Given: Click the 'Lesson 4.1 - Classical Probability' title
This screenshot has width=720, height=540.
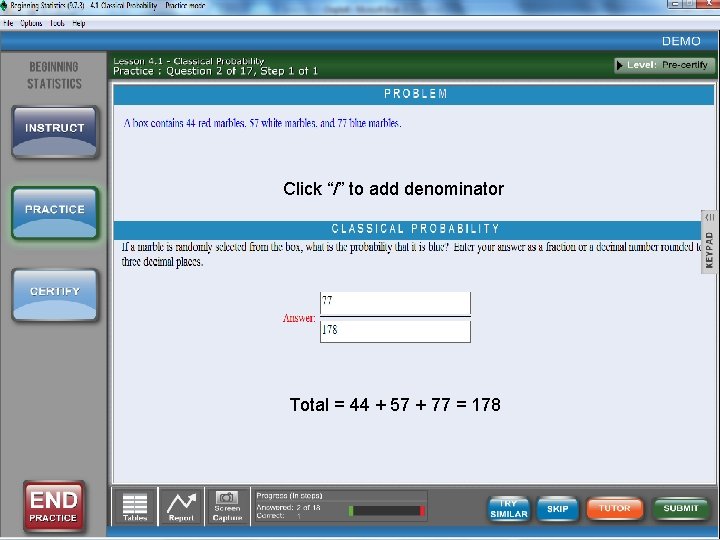Looking at the screenshot, I should click(189, 61).
